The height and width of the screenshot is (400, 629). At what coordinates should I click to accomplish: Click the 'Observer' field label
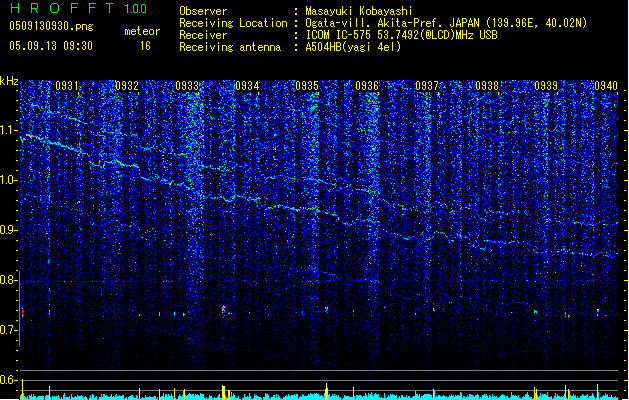[x=203, y=11]
